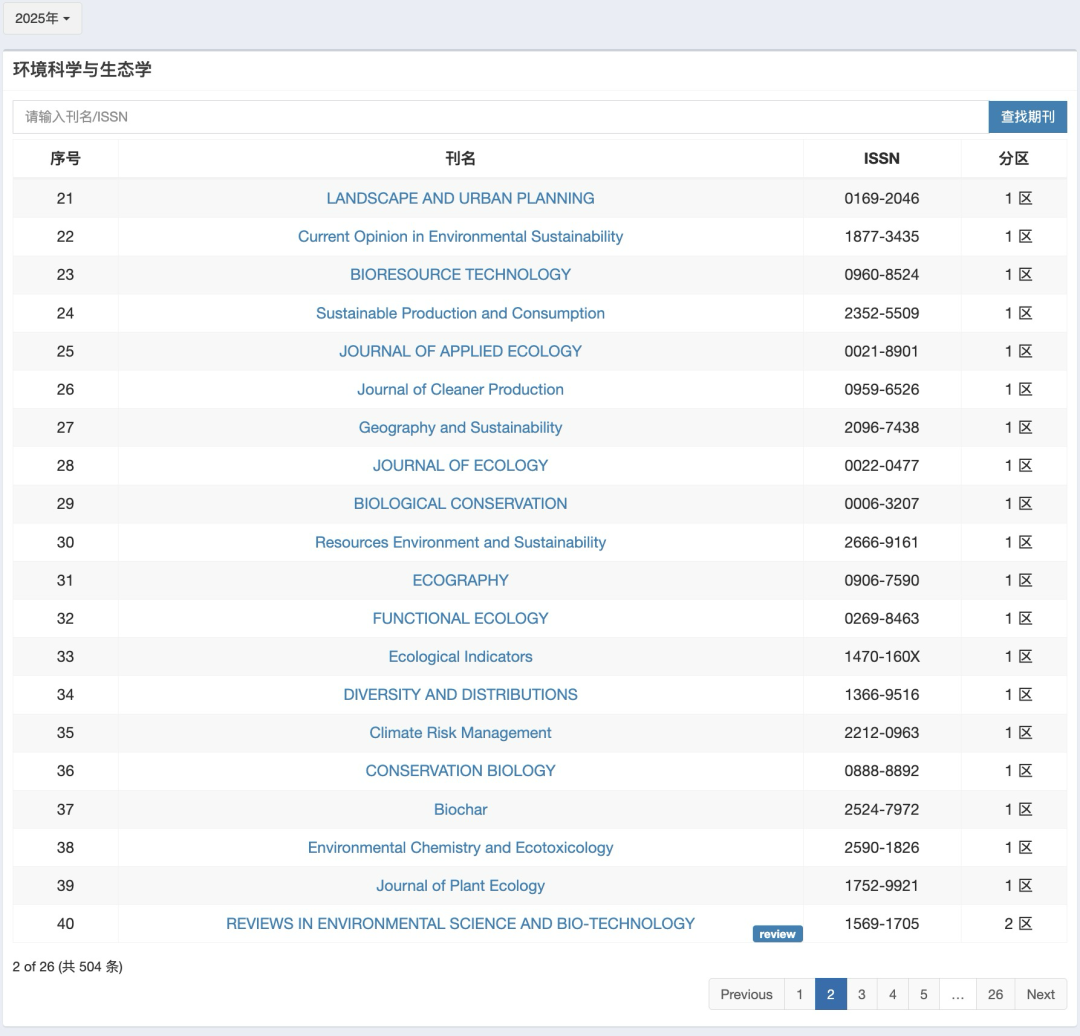1080x1036 pixels.
Task: Go to page 3
Action: tap(862, 995)
